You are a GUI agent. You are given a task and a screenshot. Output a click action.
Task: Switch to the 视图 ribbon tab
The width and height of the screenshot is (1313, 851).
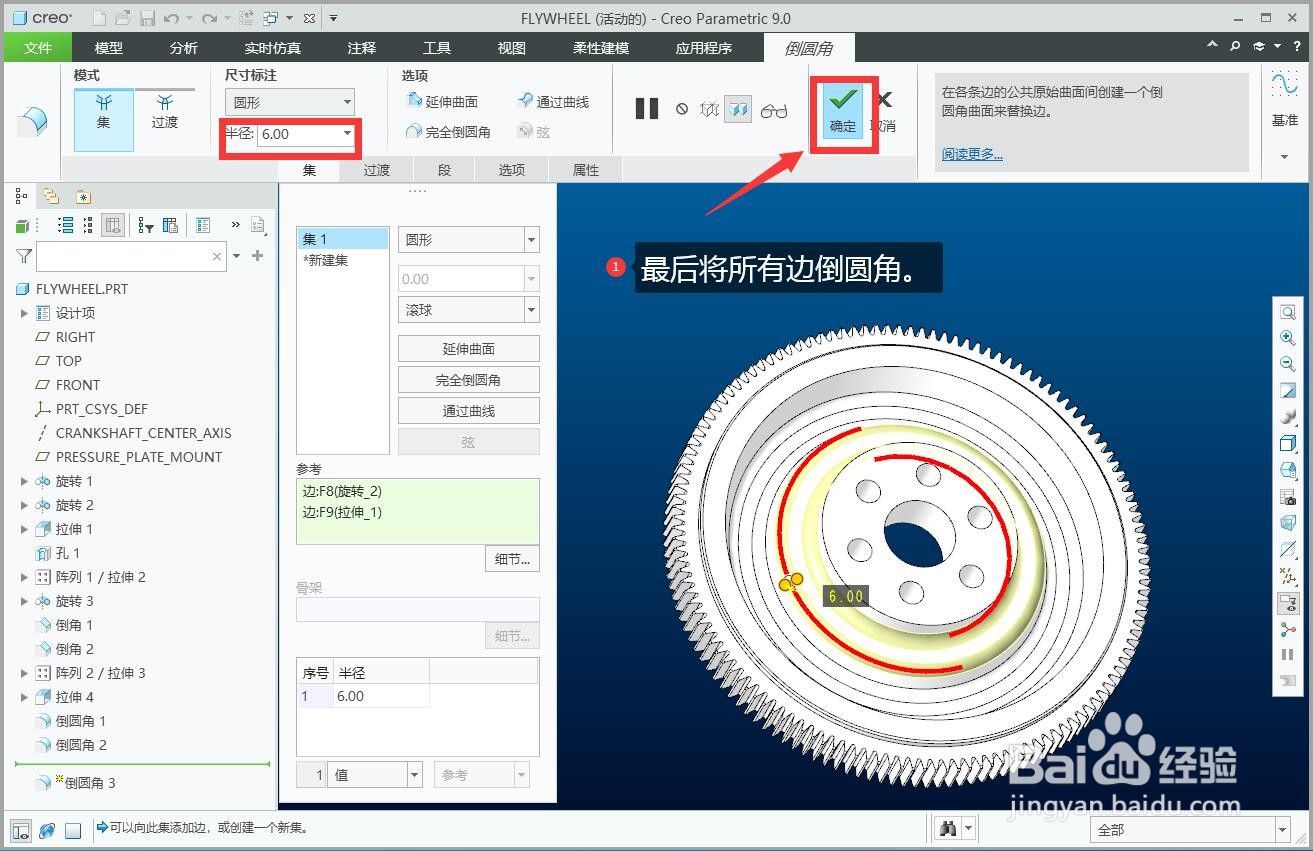tap(512, 47)
